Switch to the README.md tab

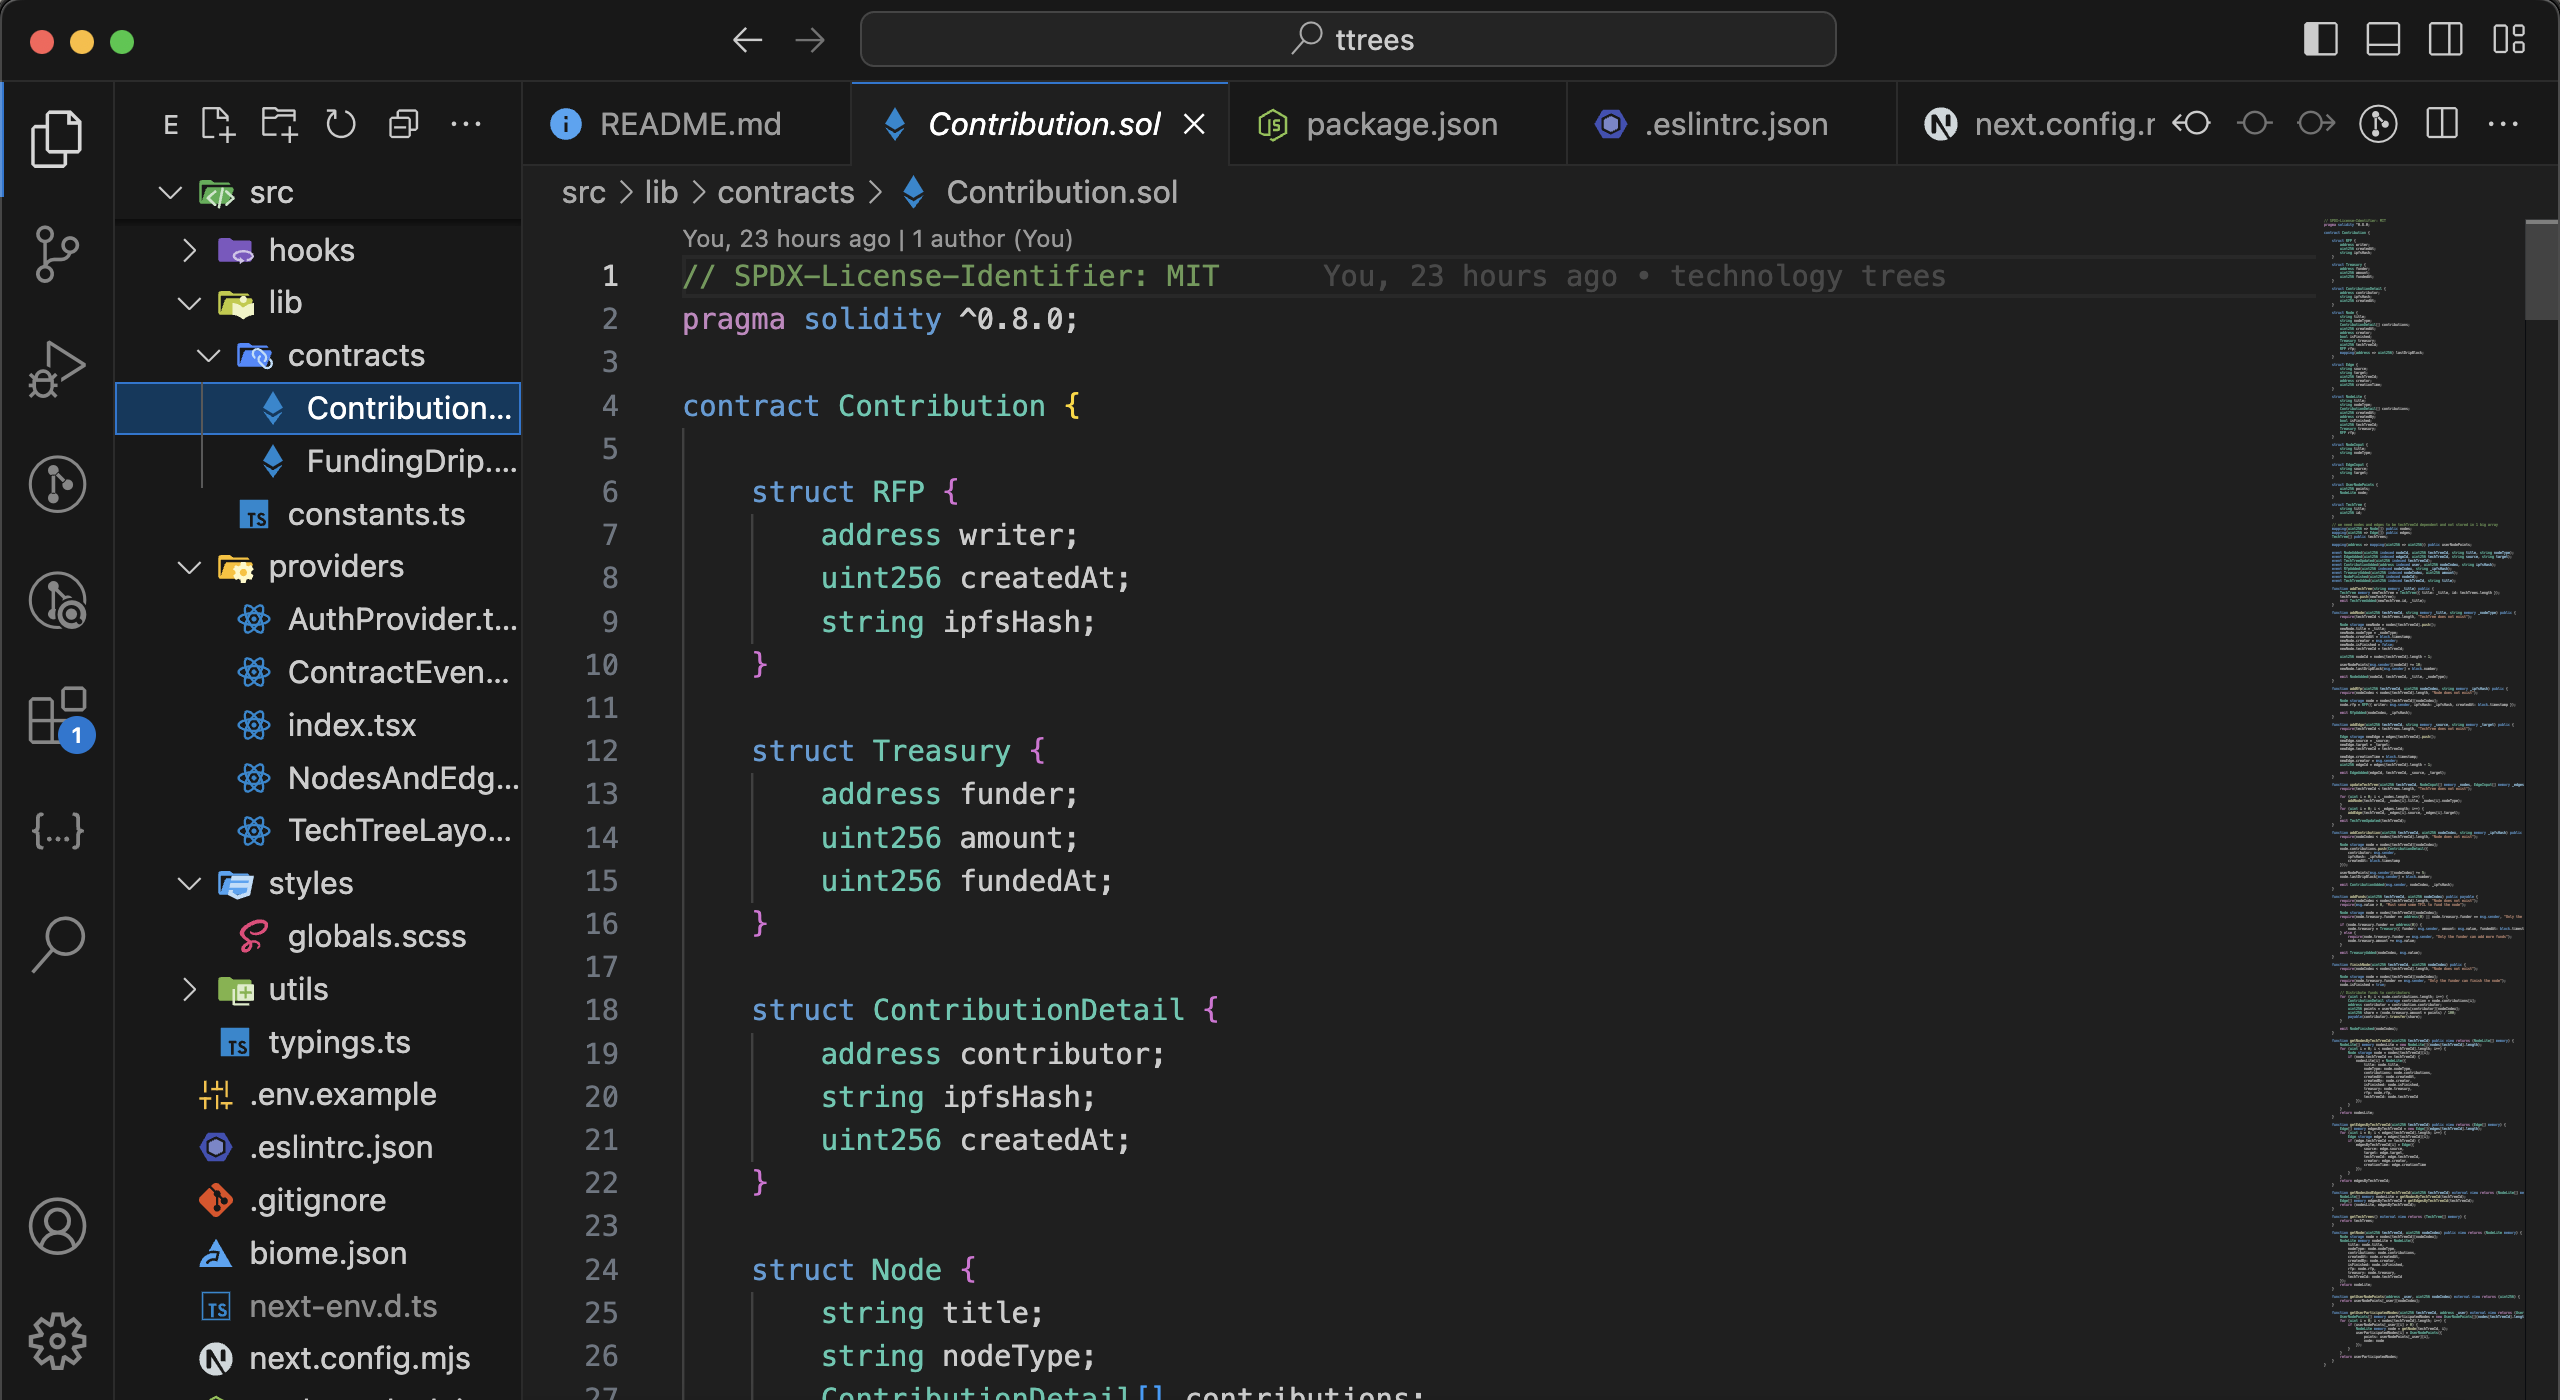pos(689,124)
